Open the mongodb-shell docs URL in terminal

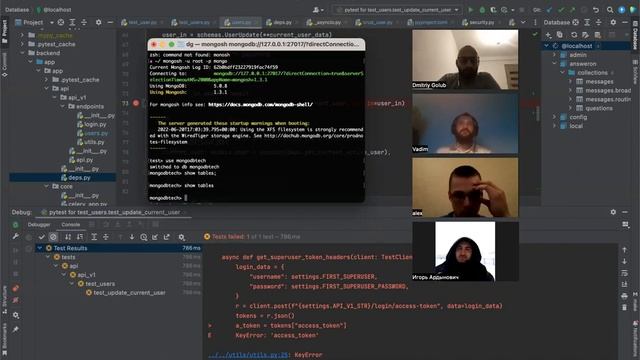[x=260, y=104]
